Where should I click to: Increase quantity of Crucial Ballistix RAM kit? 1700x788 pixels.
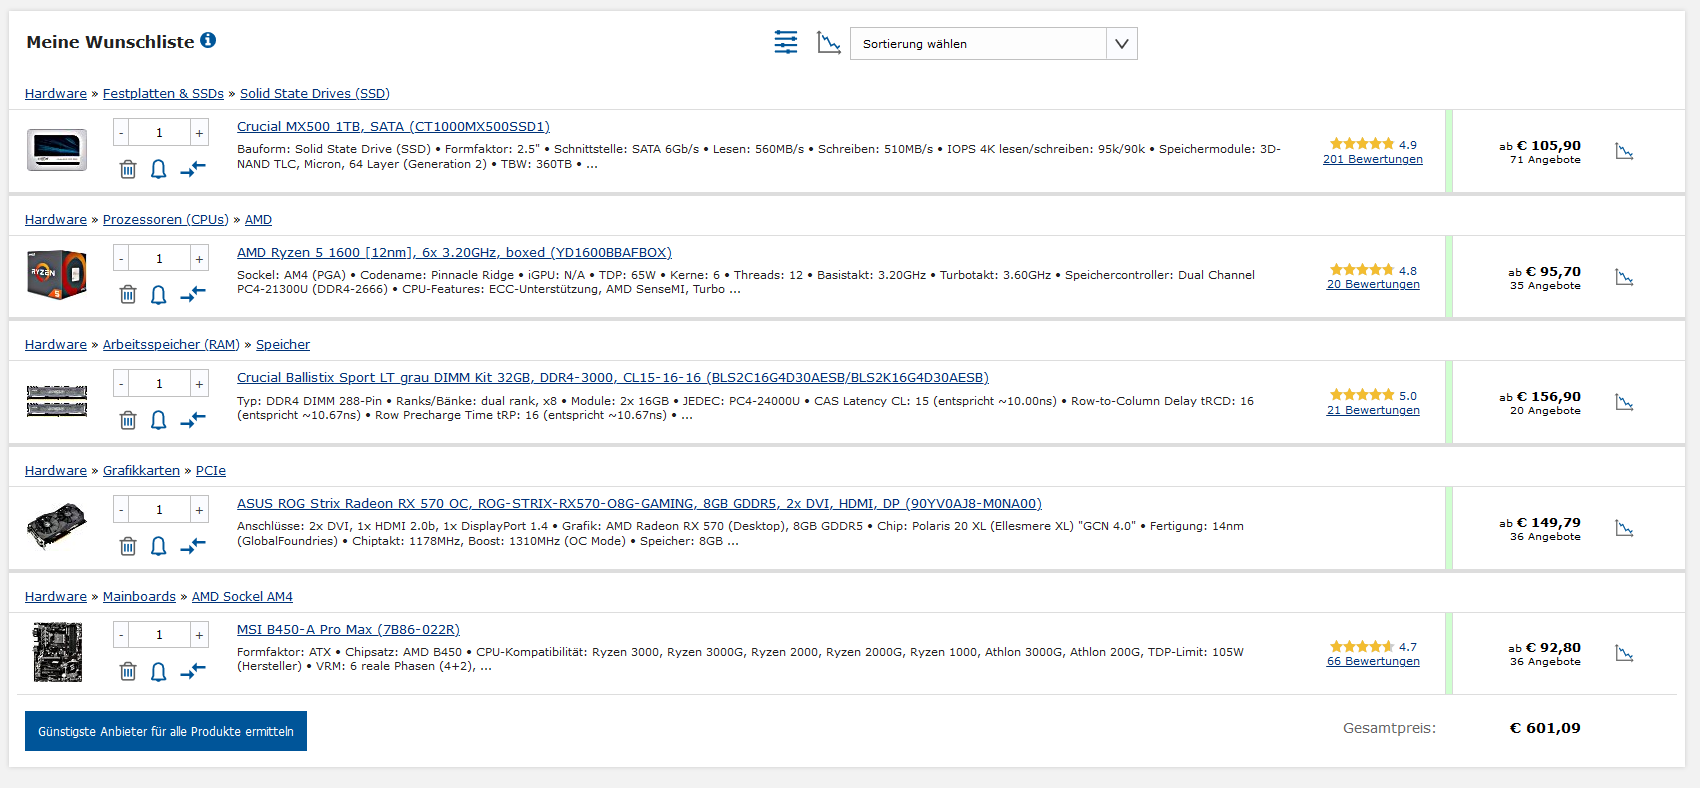[199, 384]
